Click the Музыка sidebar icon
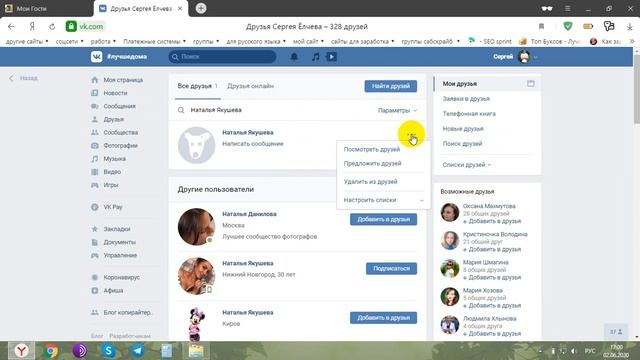 click(x=95, y=159)
